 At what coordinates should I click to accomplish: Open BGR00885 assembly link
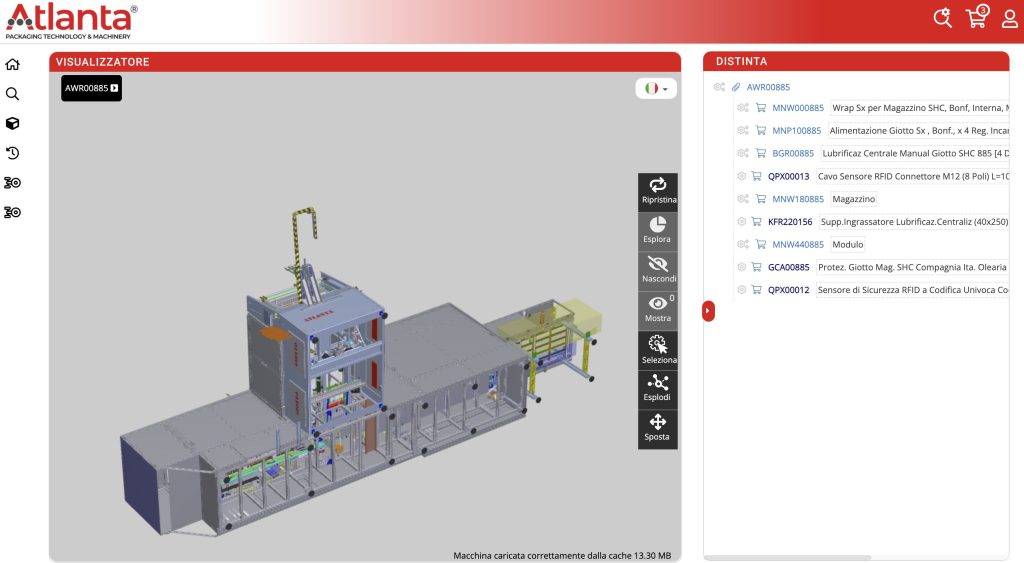[793, 153]
